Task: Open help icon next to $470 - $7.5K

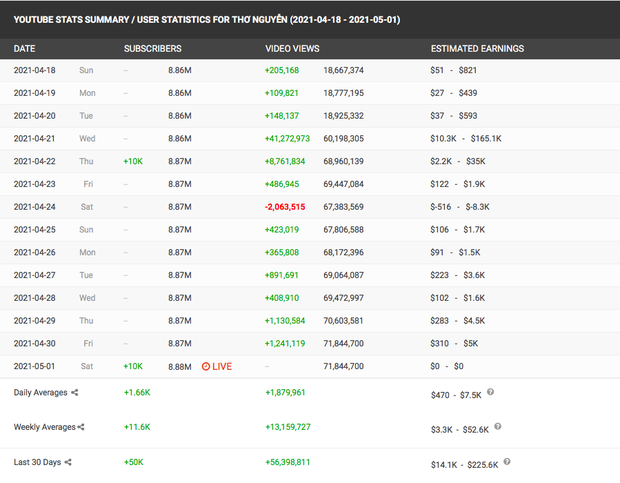Action: pyautogui.click(x=491, y=390)
